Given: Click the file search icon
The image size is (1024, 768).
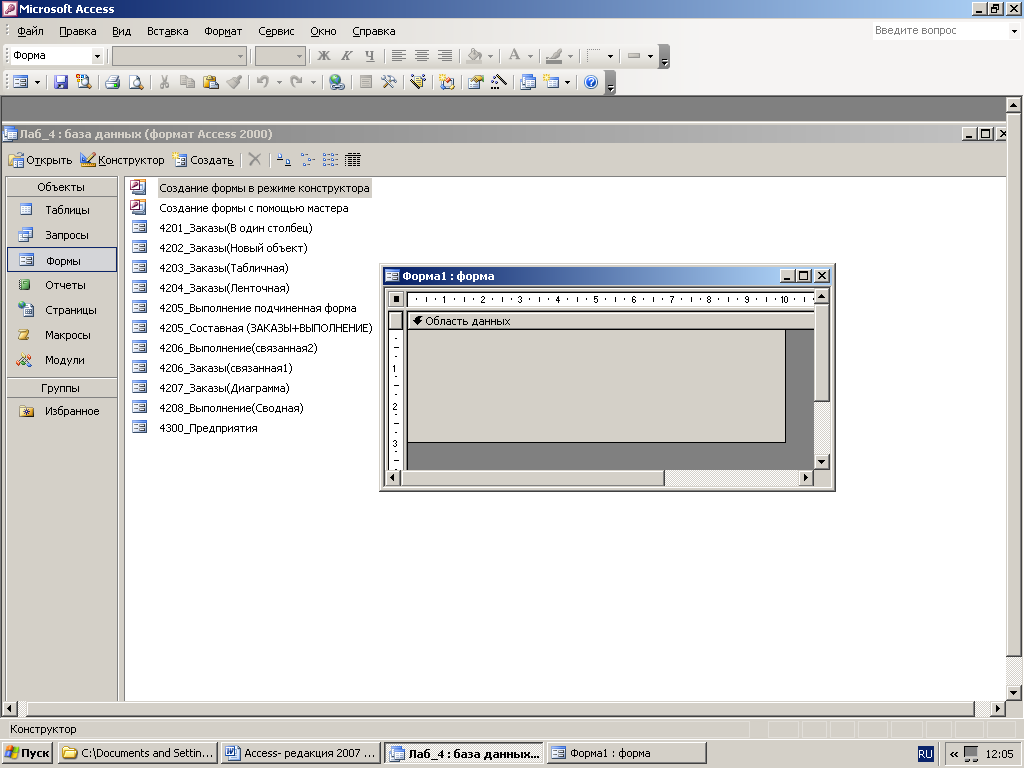Looking at the screenshot, I should pyautogui.click(x=84, y=82).
